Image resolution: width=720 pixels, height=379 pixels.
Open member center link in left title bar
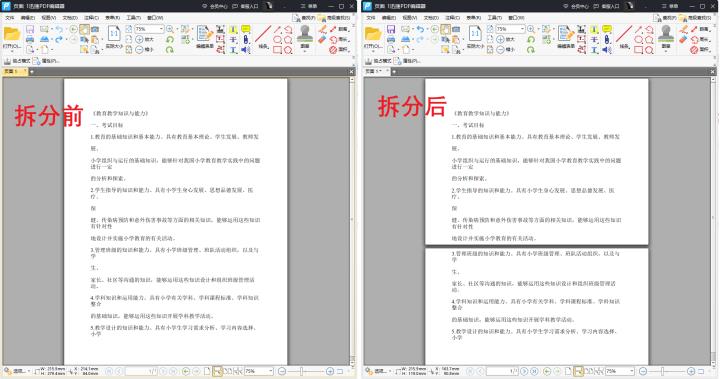pos(215,6)
